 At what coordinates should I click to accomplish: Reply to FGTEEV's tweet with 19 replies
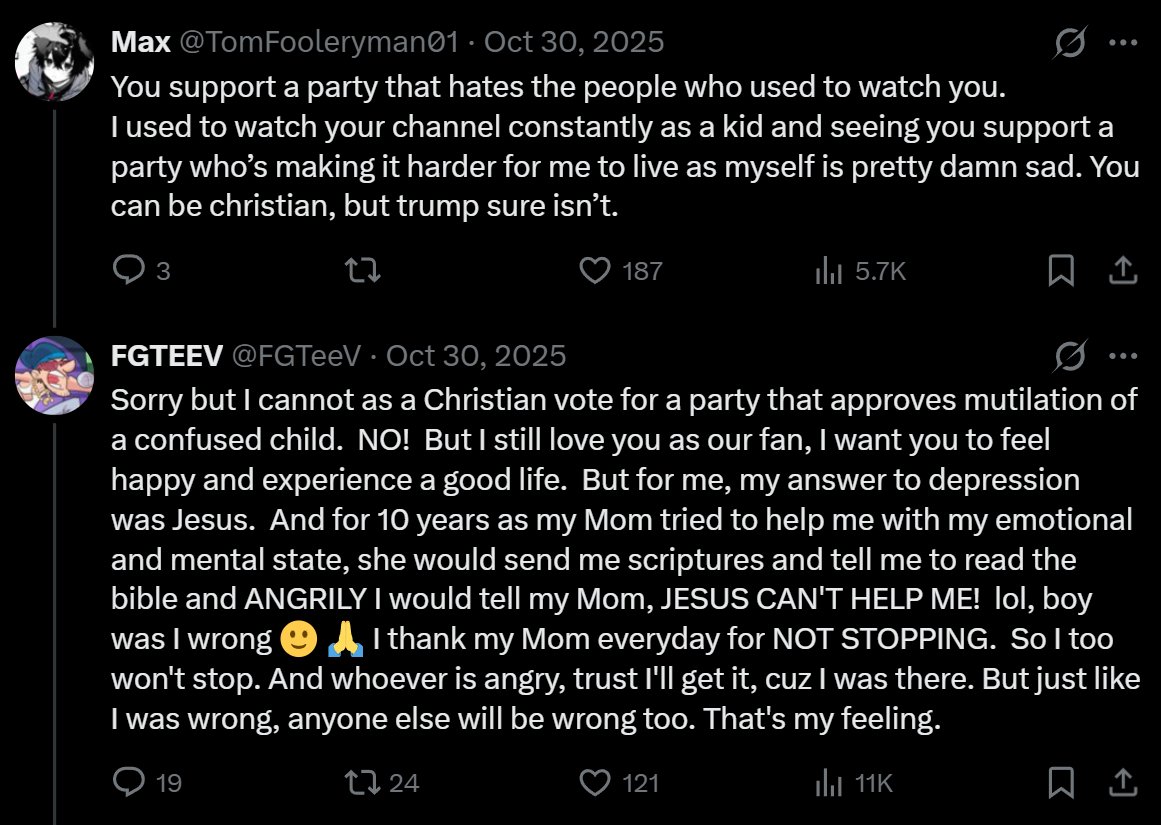(129, 782)
